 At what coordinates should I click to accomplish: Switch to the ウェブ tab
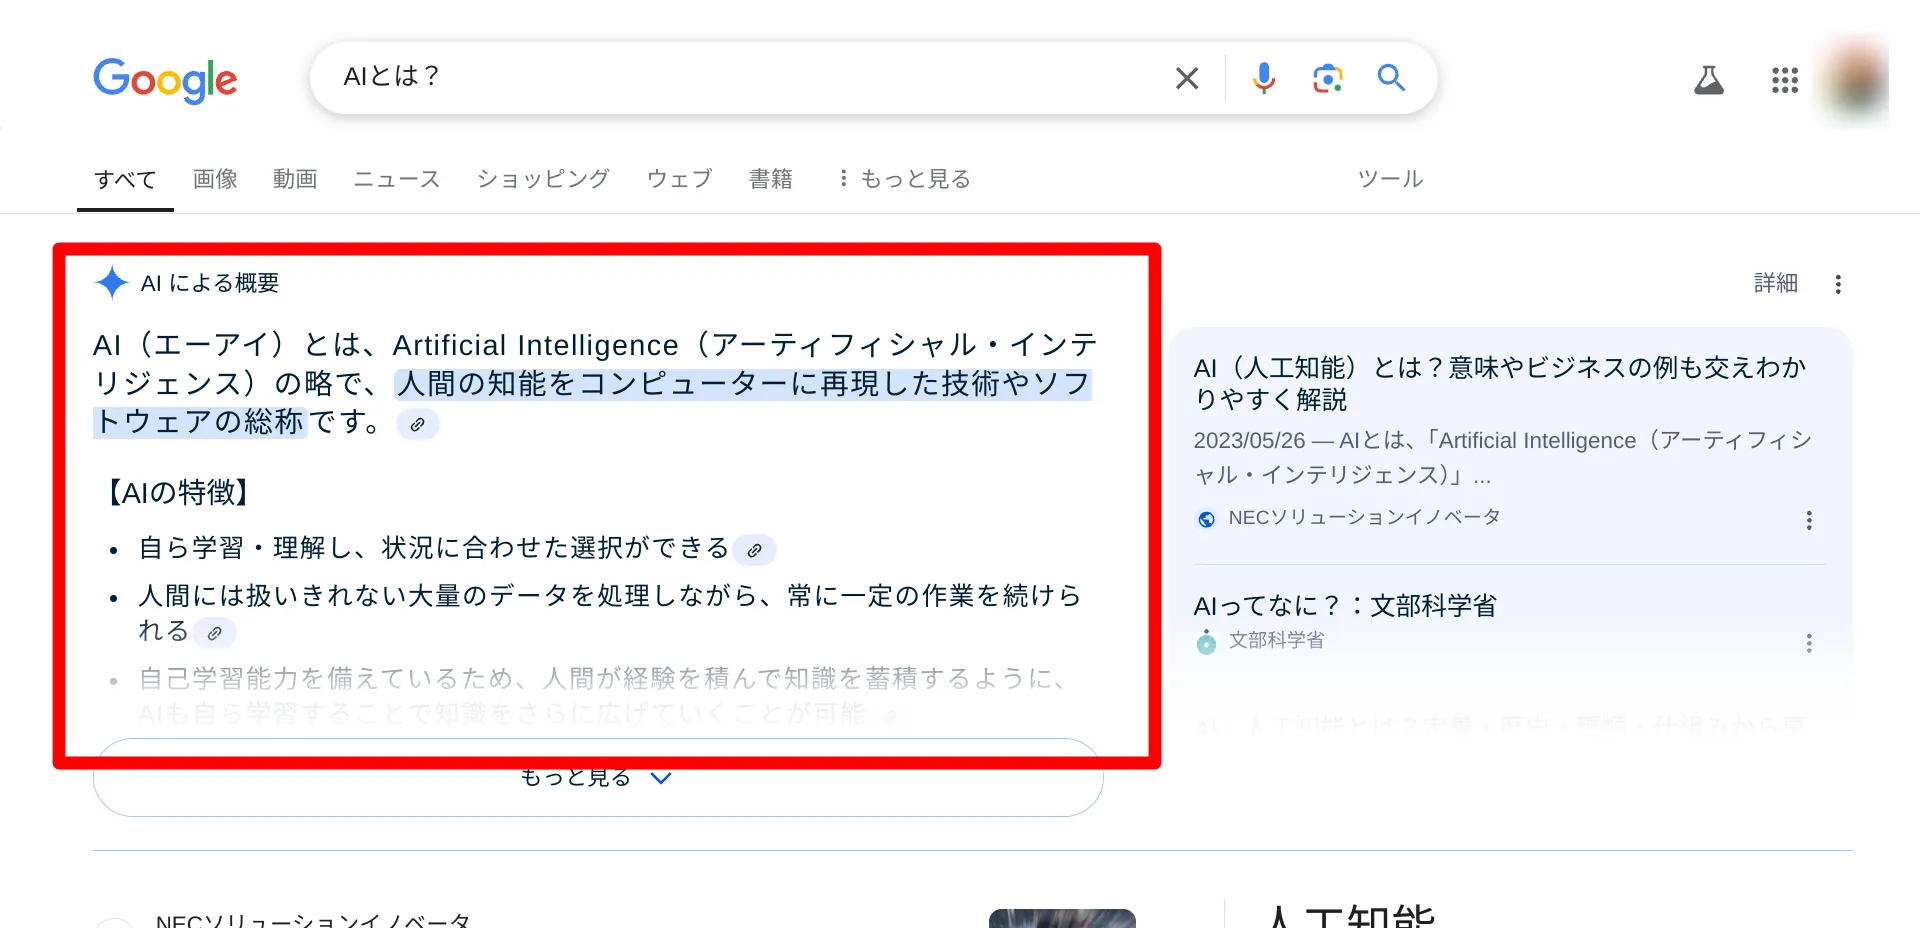point(679,179)
